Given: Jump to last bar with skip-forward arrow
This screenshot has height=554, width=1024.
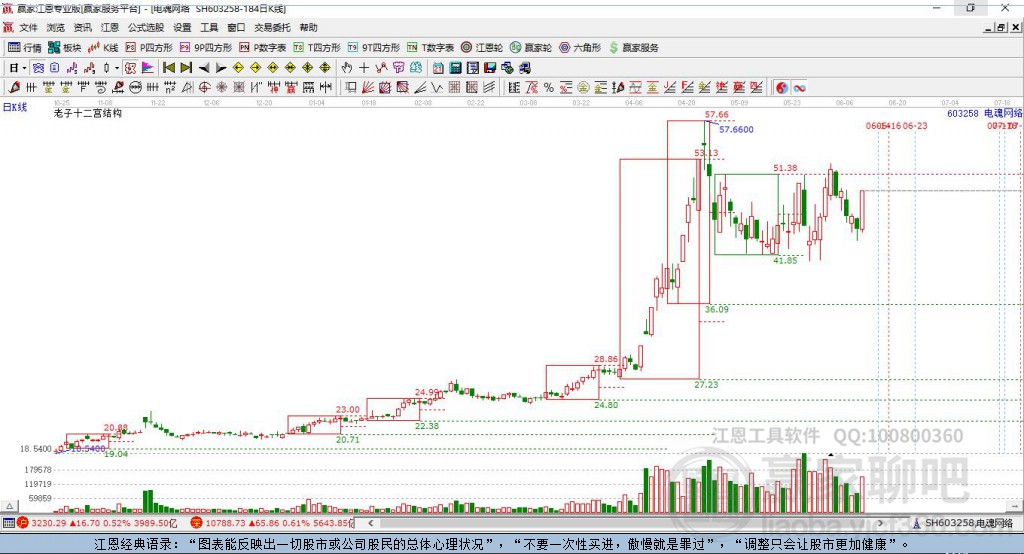Looking at the screenshot, I should coord(186,68).
